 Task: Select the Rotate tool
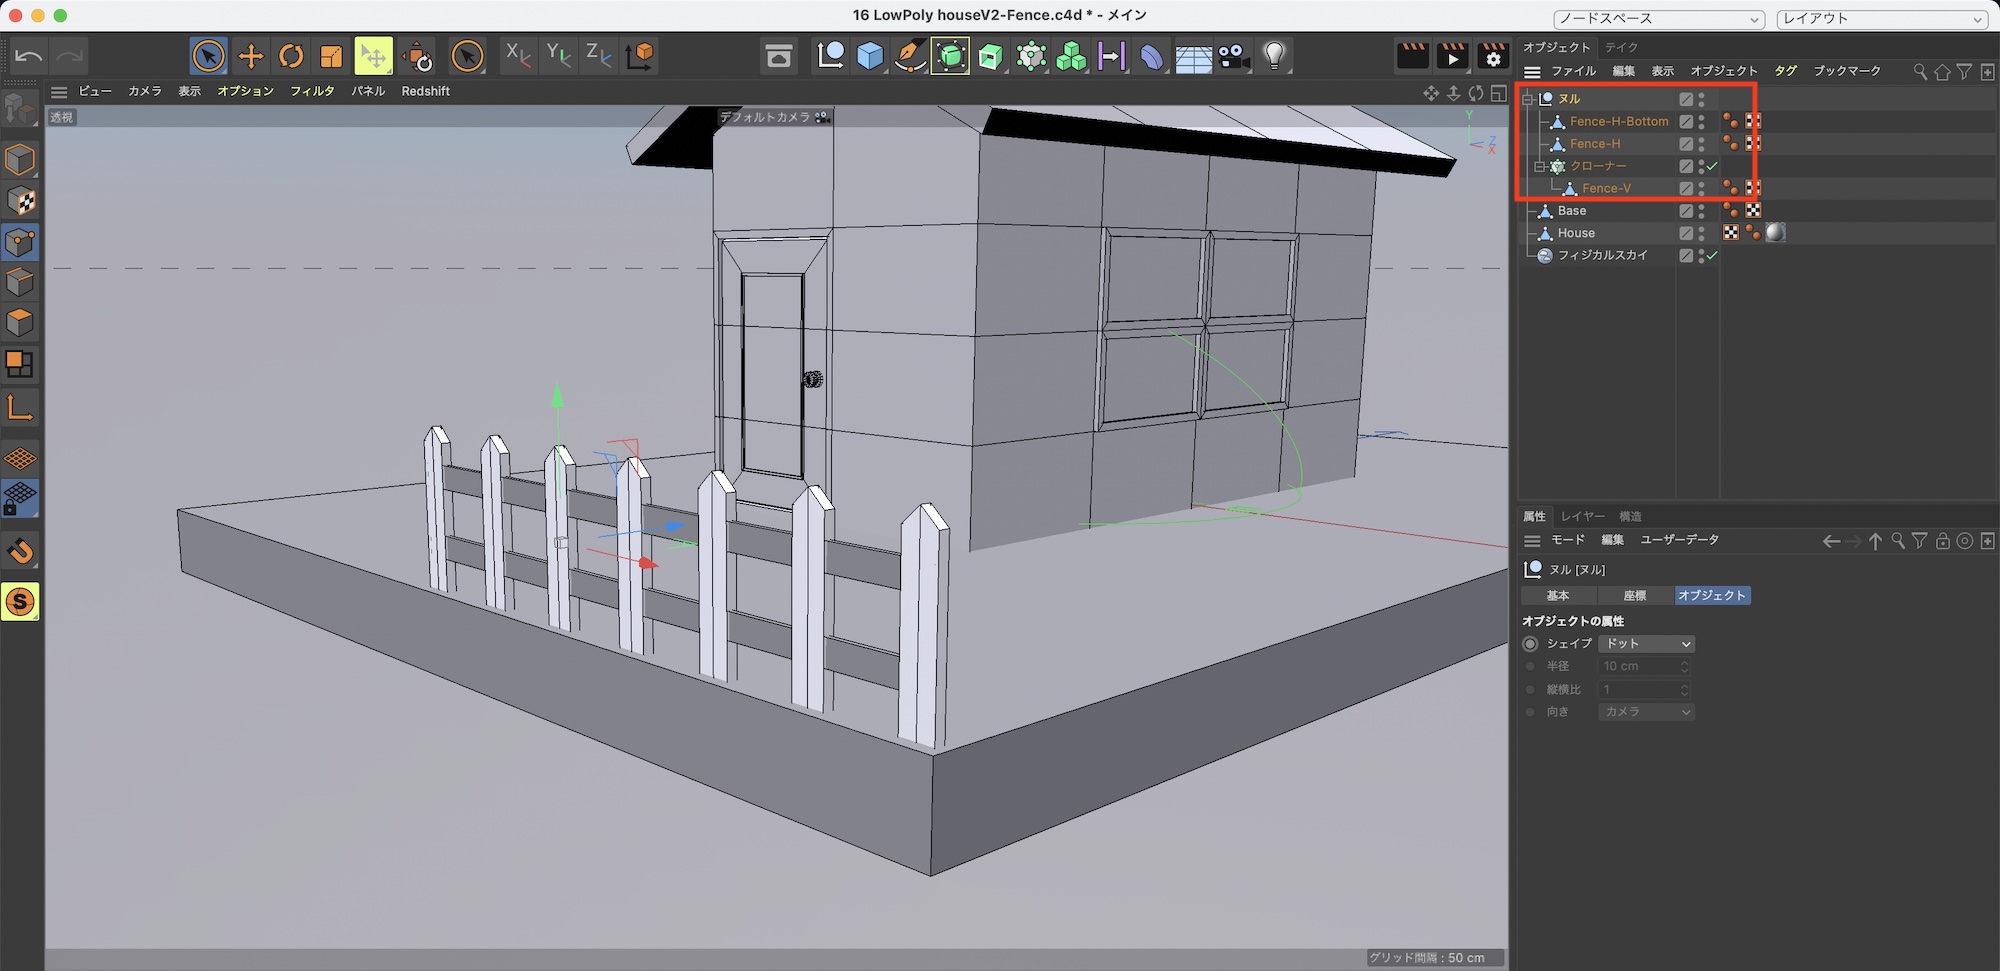[291, 57]
